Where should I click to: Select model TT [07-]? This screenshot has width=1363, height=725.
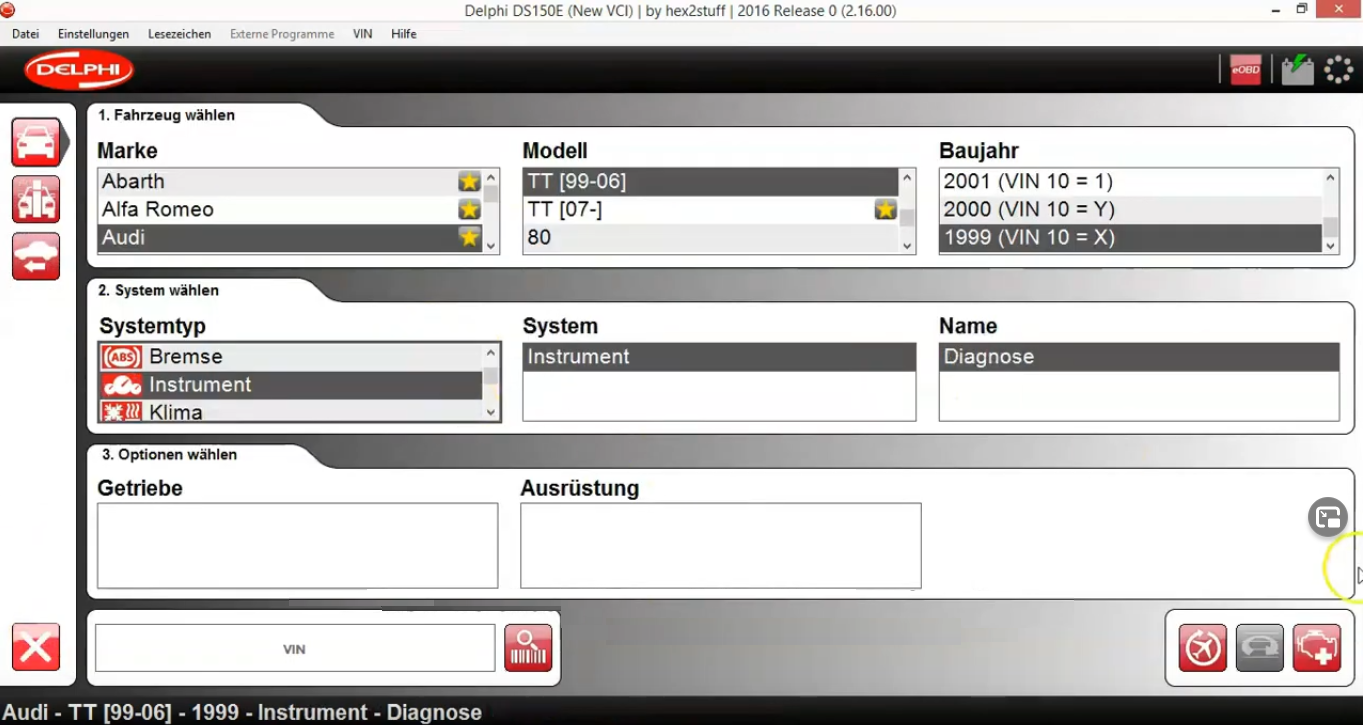click(711, 209)
